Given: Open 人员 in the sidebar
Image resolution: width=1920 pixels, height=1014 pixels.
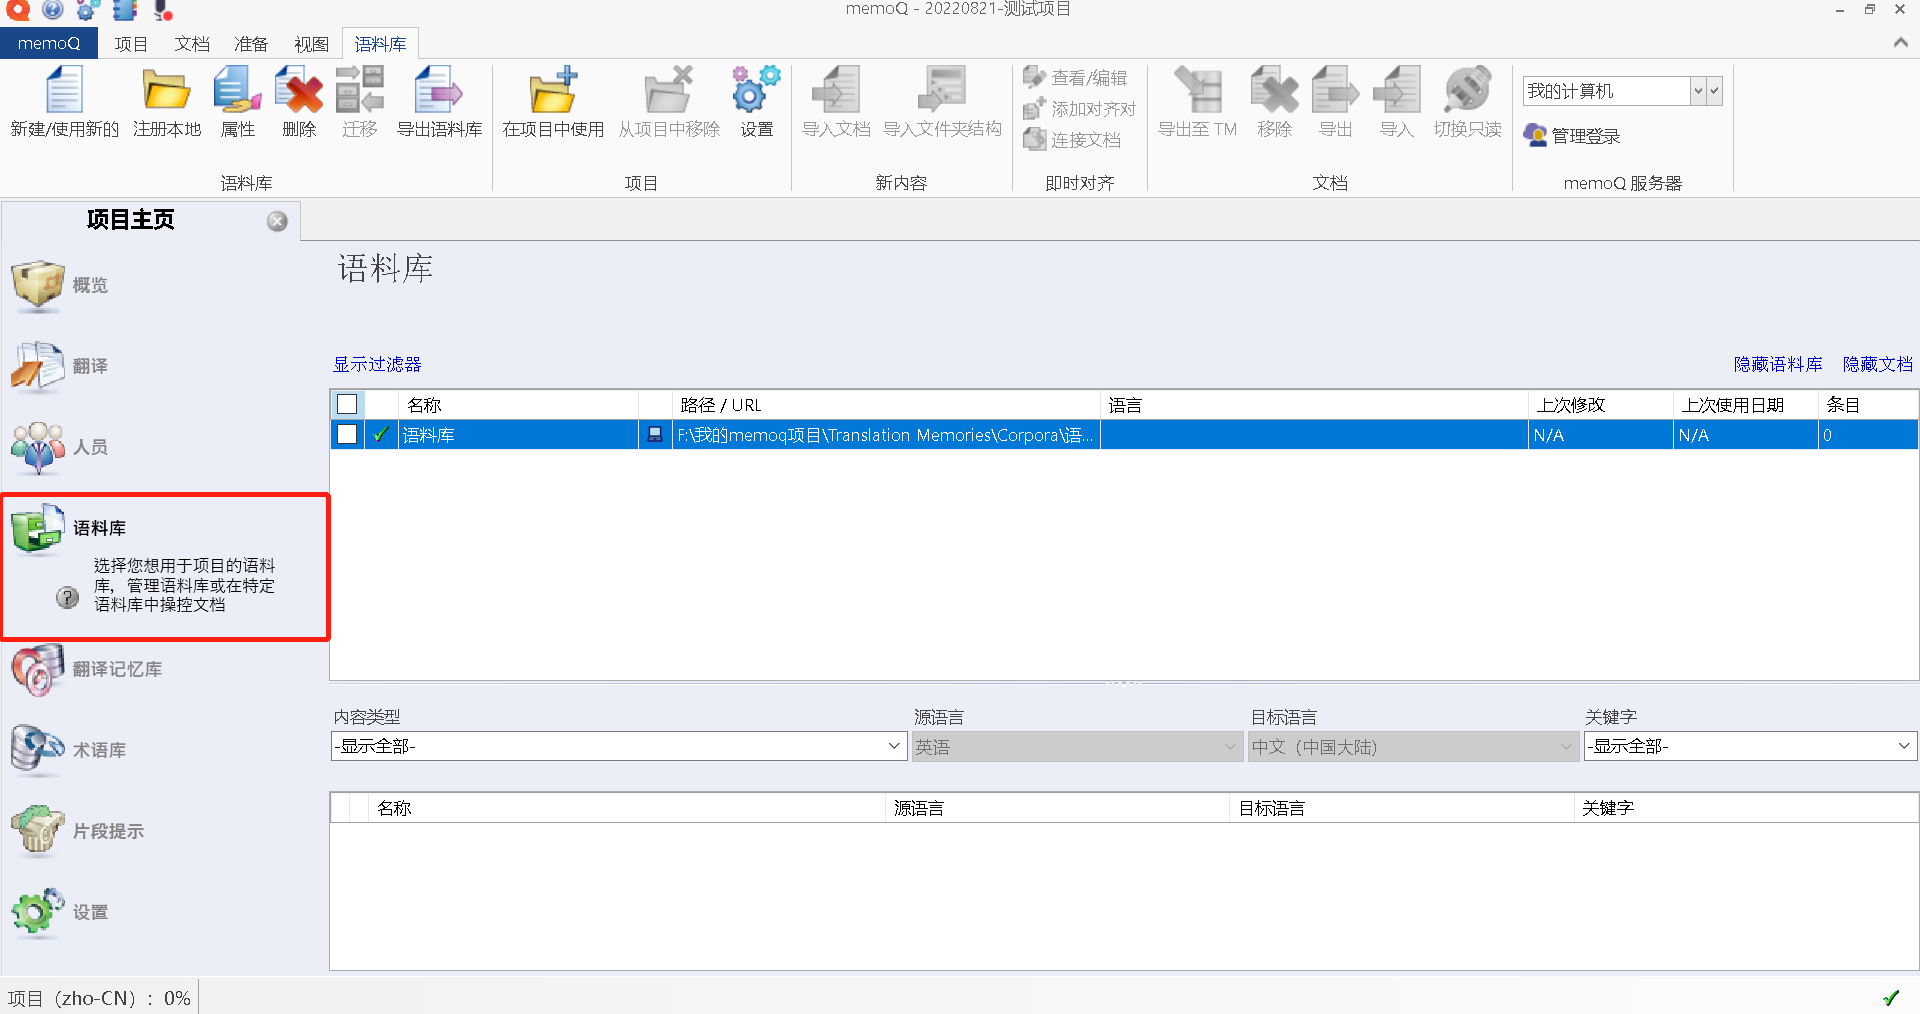Looking at the screenshot, I should pyautogui.click(x=60, y=447).
